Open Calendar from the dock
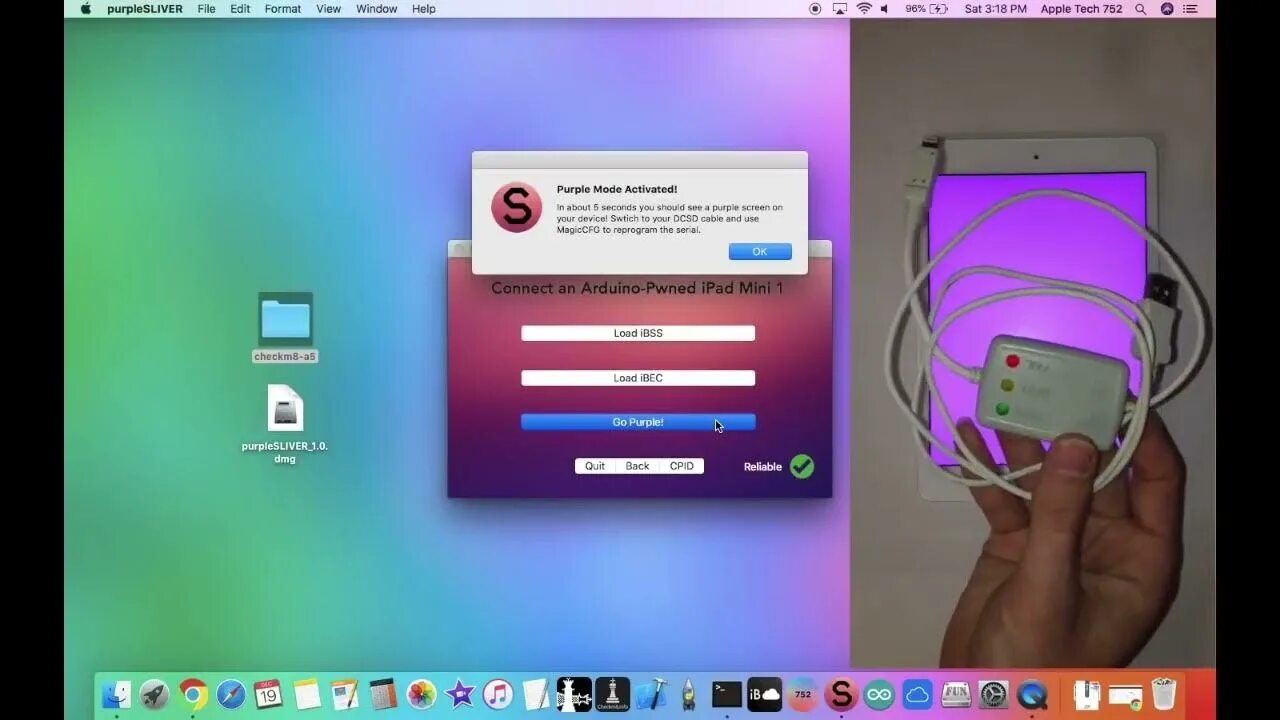 (x=269, y=693)
